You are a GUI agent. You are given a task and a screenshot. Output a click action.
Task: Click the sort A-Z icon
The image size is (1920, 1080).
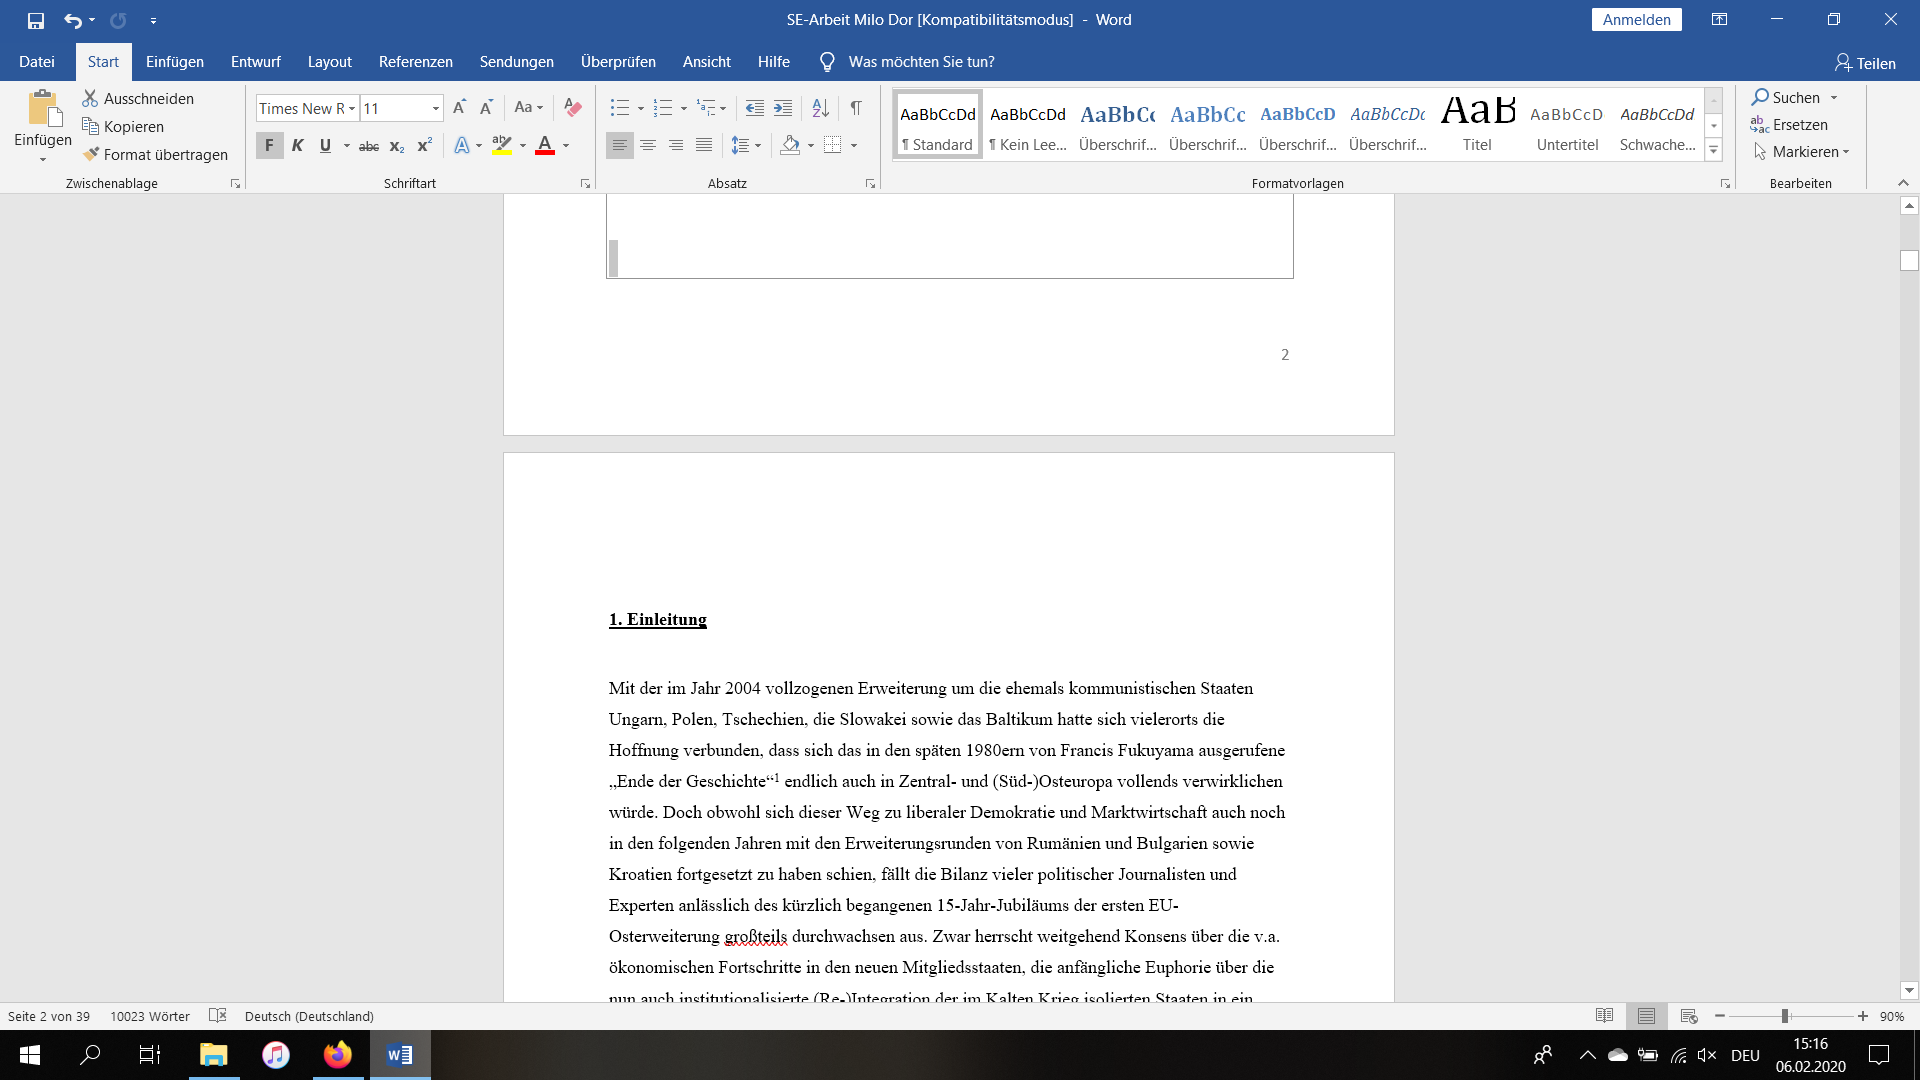point(820,107)
